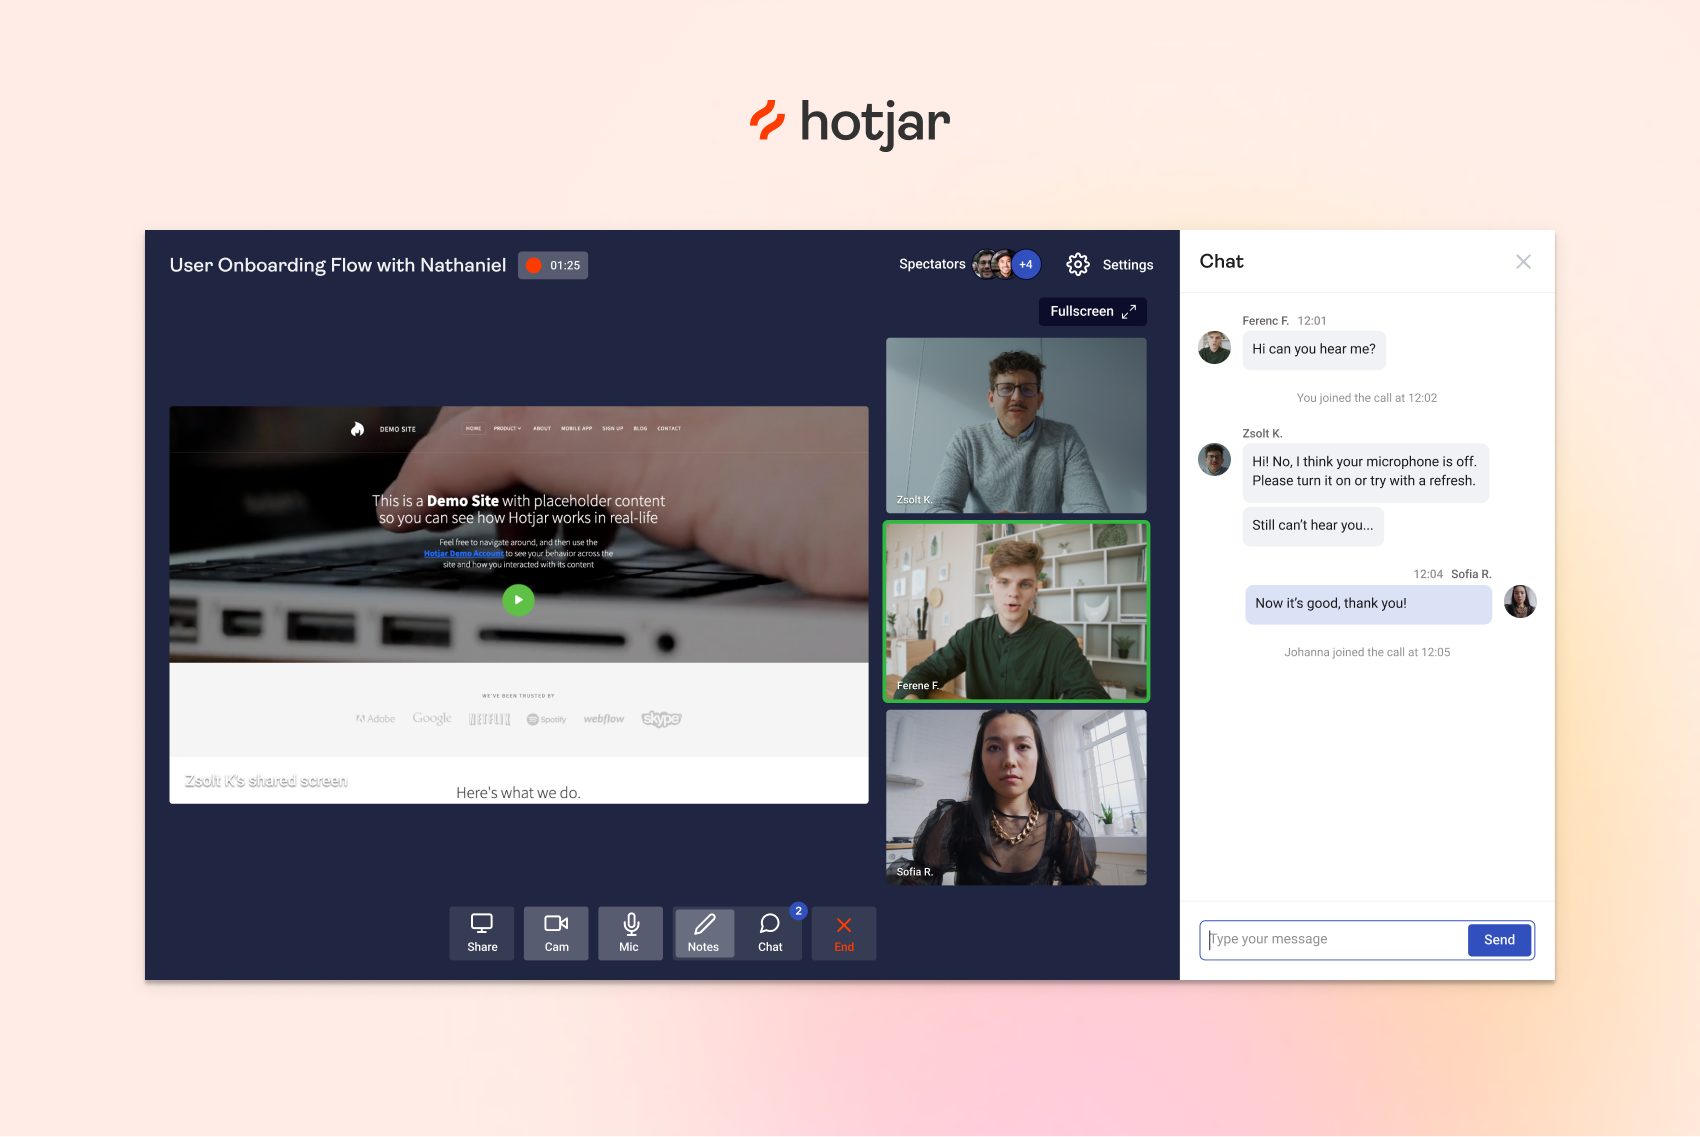1700x1137 pixels.
Task: Click the session title User Onboarding Flow
Action: click(338, 265)
